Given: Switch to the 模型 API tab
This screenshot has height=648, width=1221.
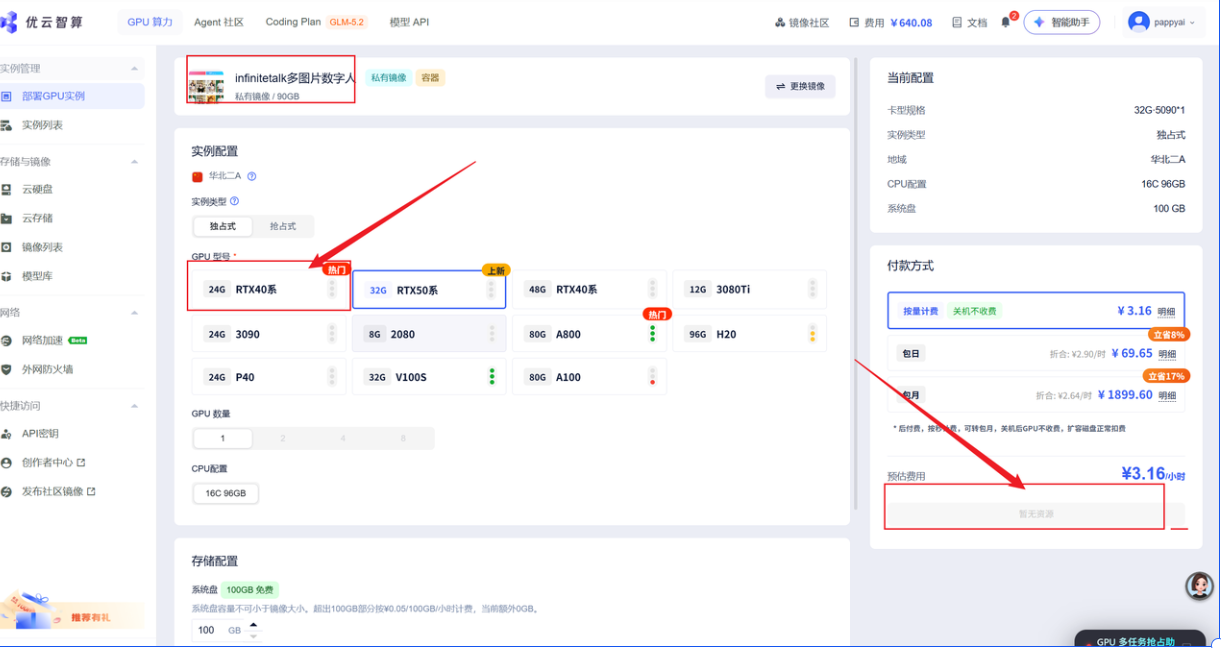Looking at the screenshot, I should pyautogui.click(x=409, y=22).
